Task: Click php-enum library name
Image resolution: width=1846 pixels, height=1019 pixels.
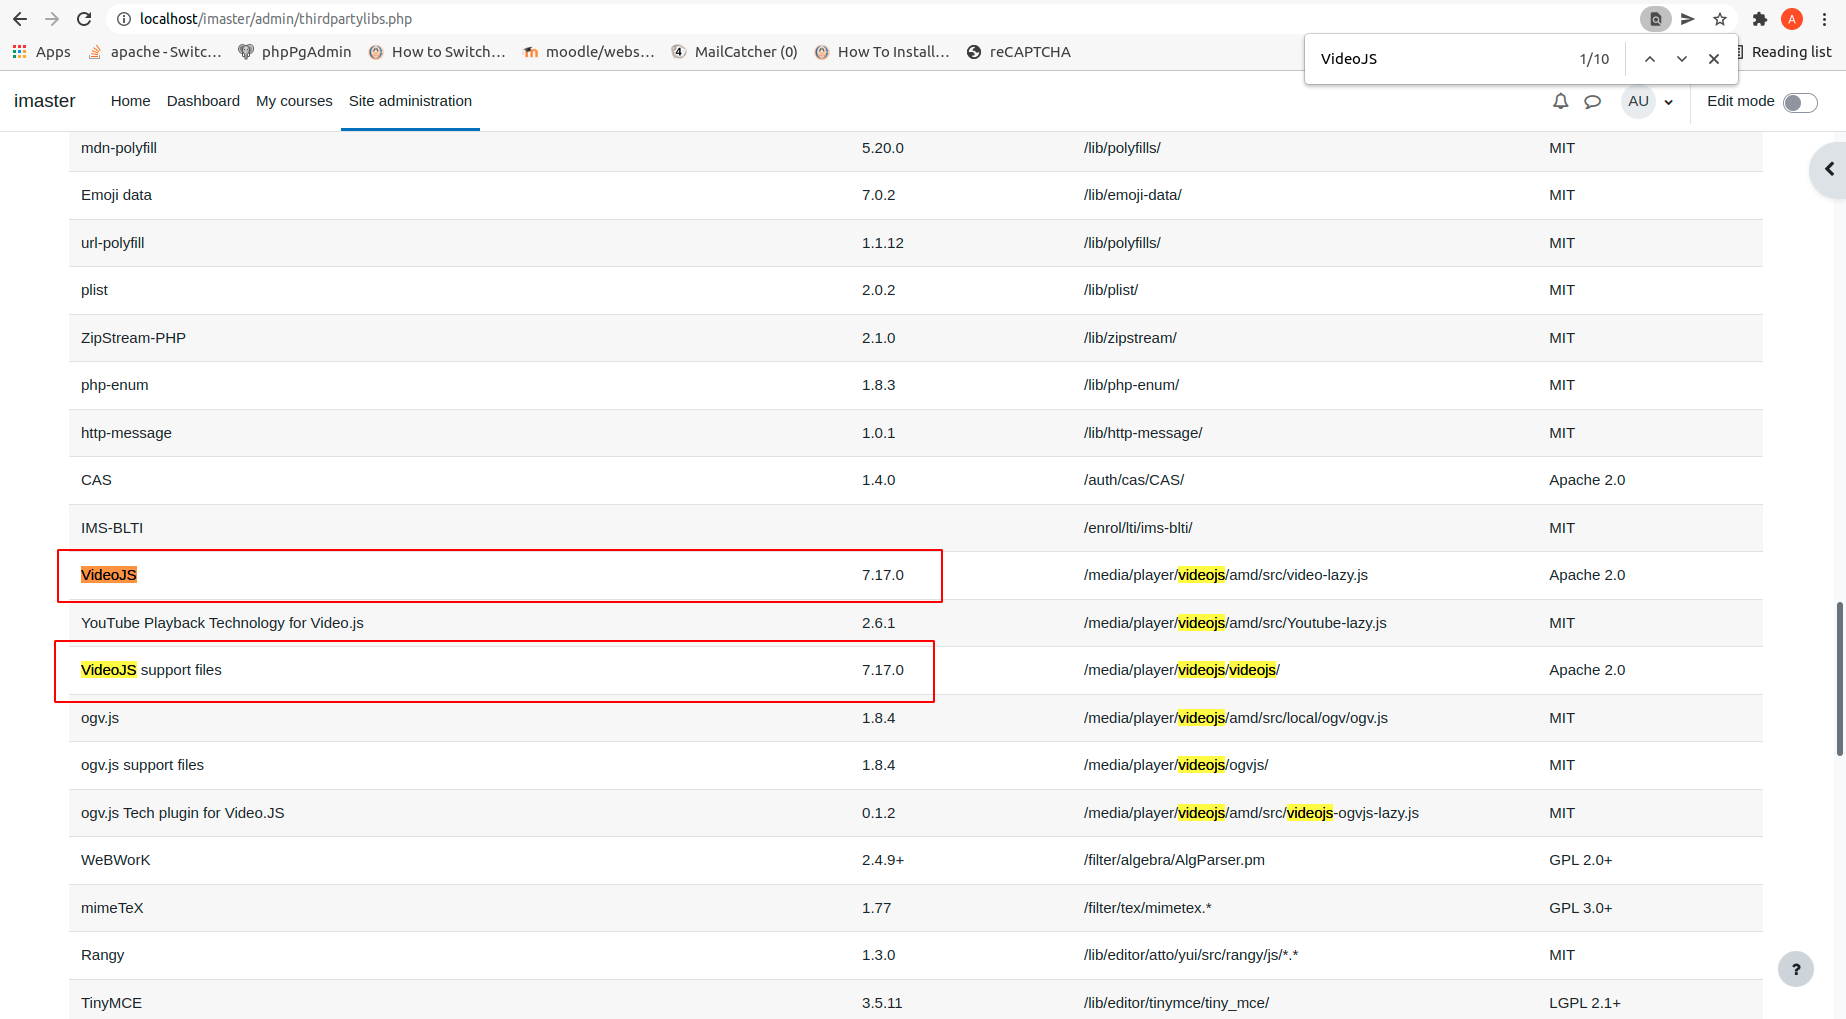Action: [115, 385]
